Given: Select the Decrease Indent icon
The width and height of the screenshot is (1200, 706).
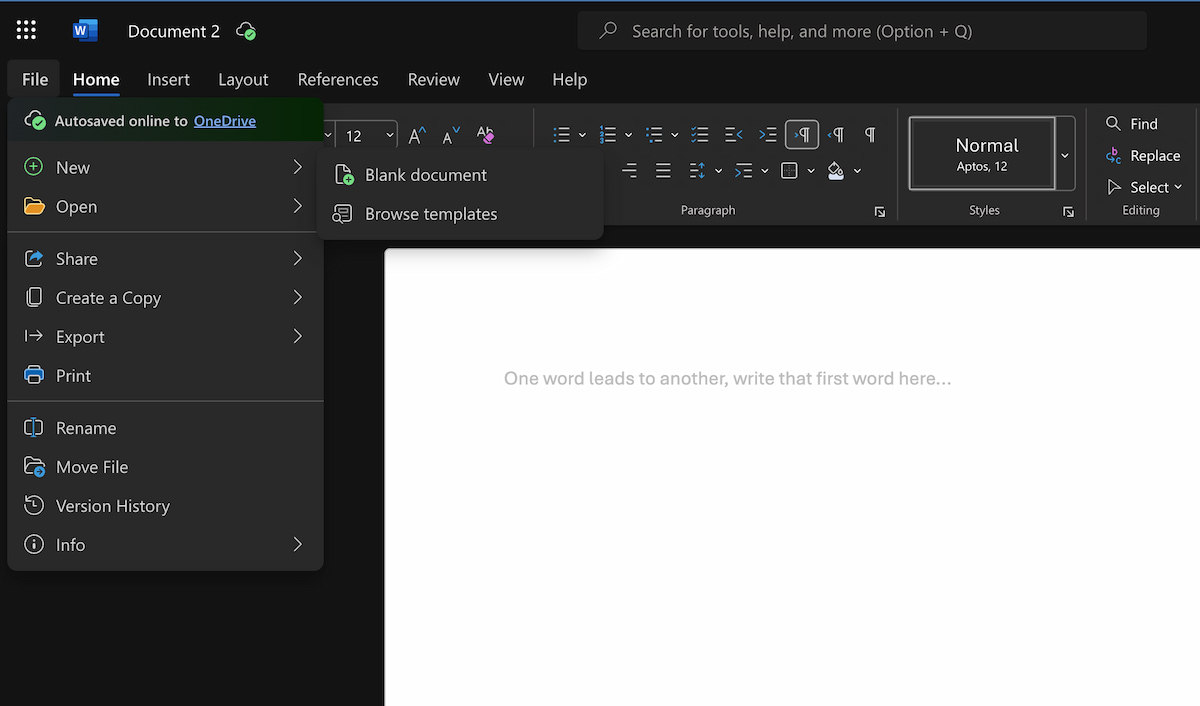Looking at the screenshot, I should point(733,133).
